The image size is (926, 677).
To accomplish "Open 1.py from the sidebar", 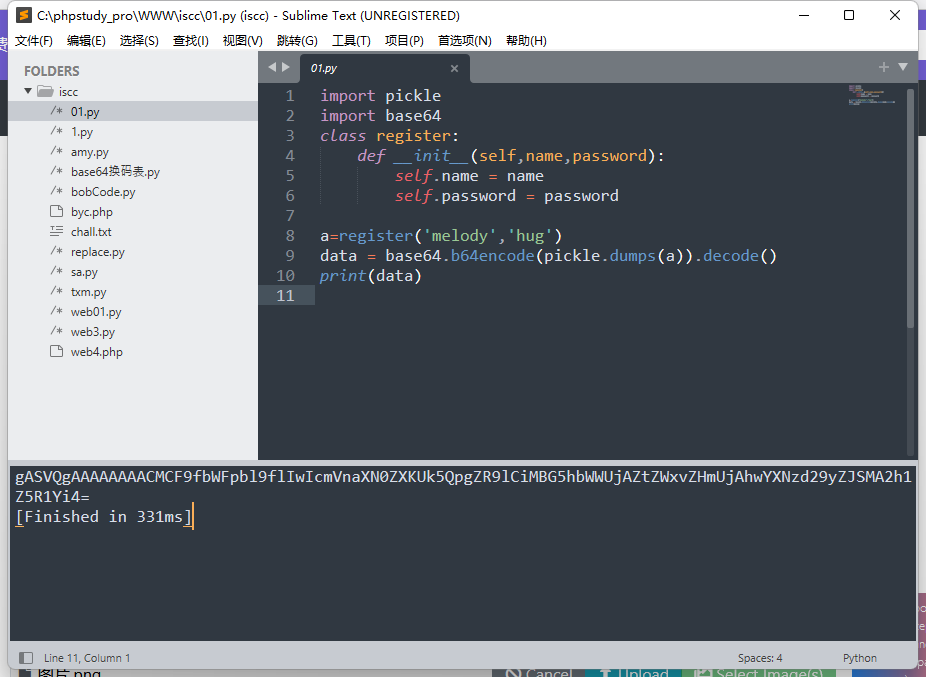I will (82, 132).
